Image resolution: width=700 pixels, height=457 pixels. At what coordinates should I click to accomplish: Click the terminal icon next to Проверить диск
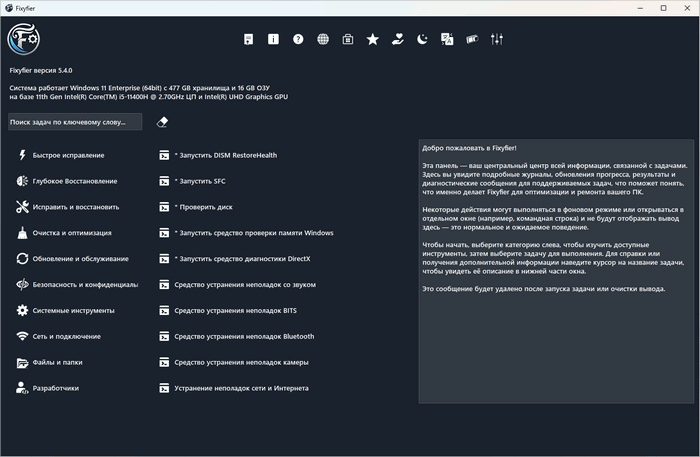[164, 207]
